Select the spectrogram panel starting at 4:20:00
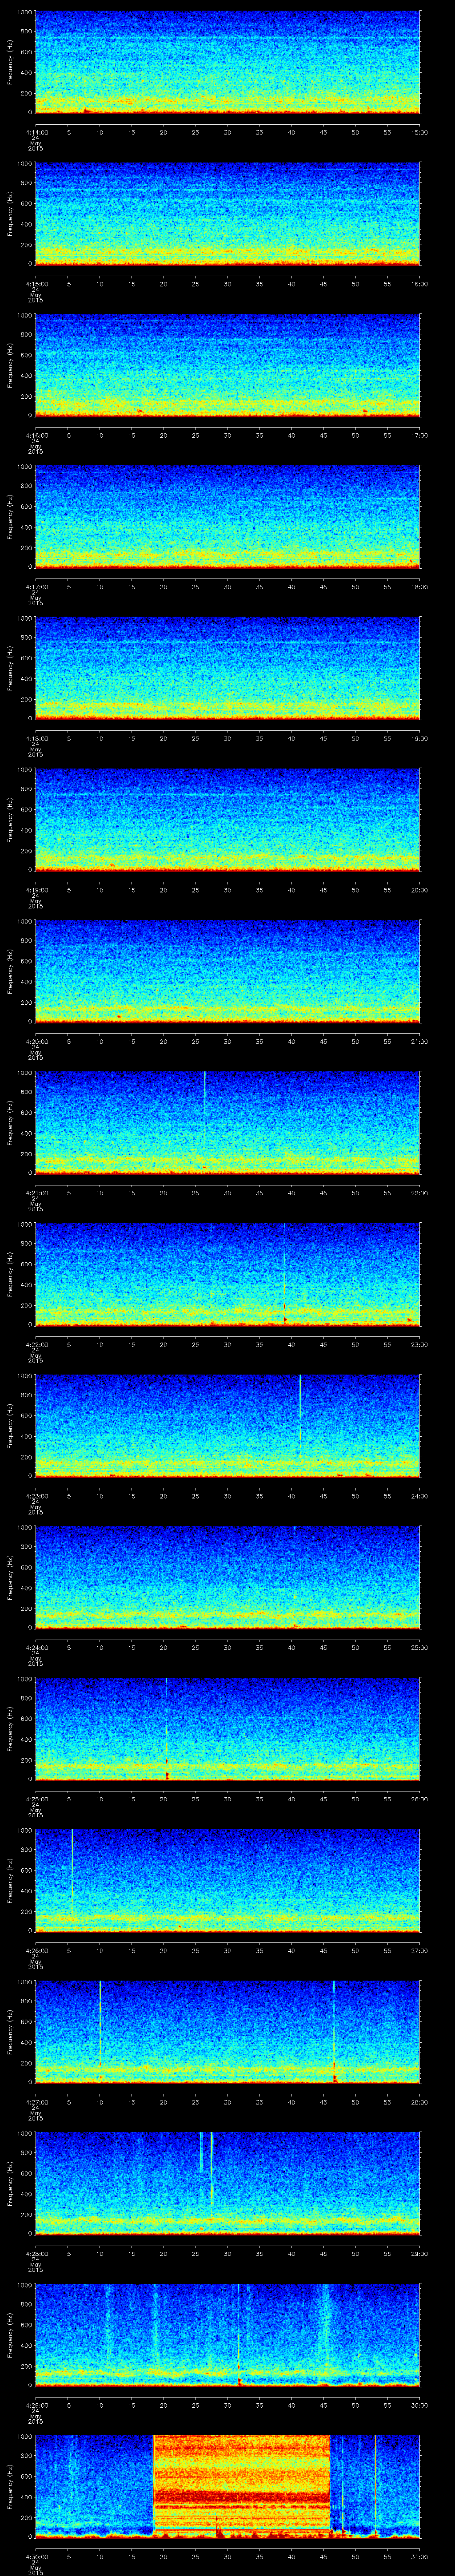The image size is (455, 2576). click(x=227, y=972)
